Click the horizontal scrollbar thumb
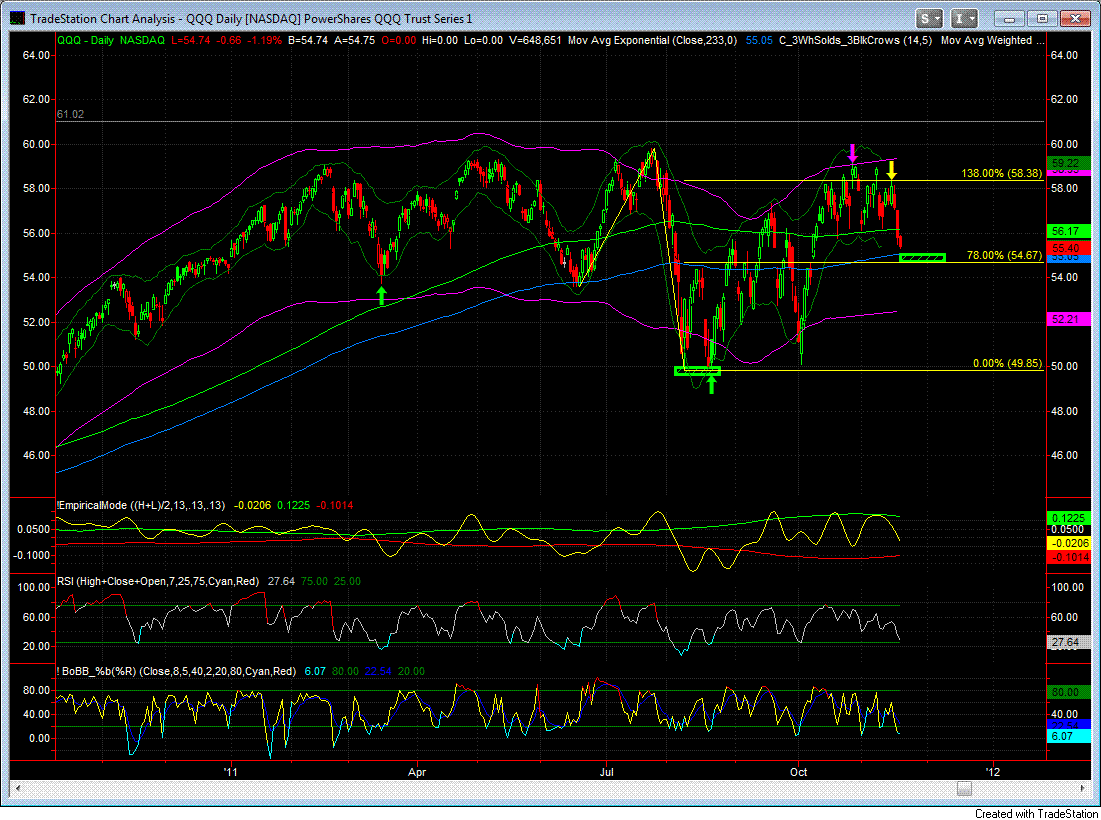1101x820 pixels. point(964,788)
